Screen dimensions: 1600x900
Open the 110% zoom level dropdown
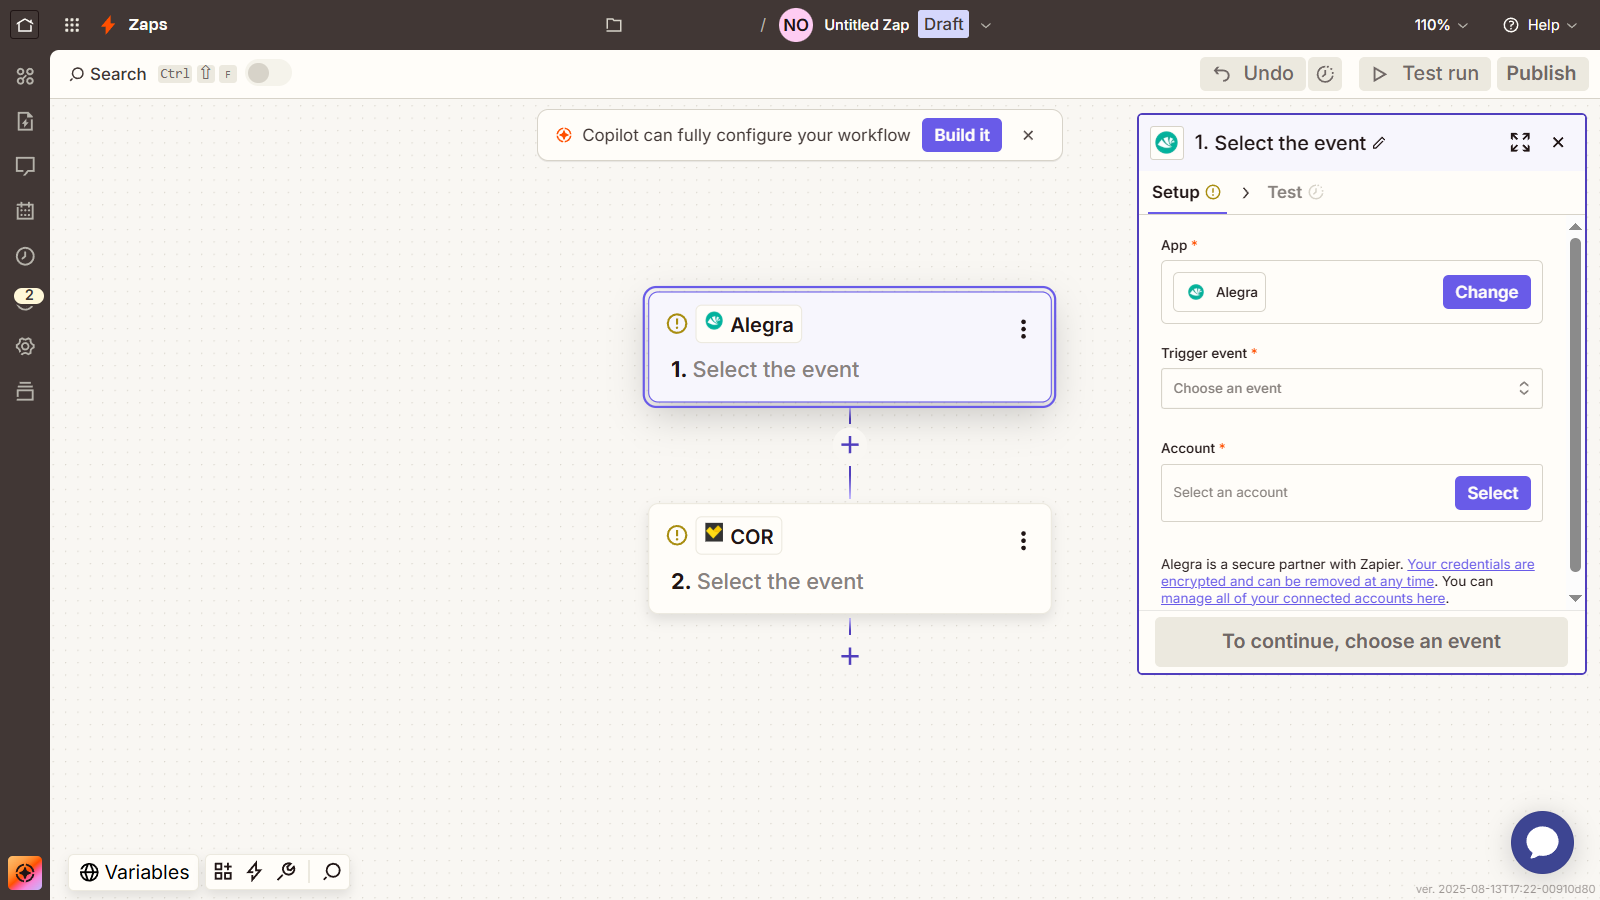[x=1441, y=25]
